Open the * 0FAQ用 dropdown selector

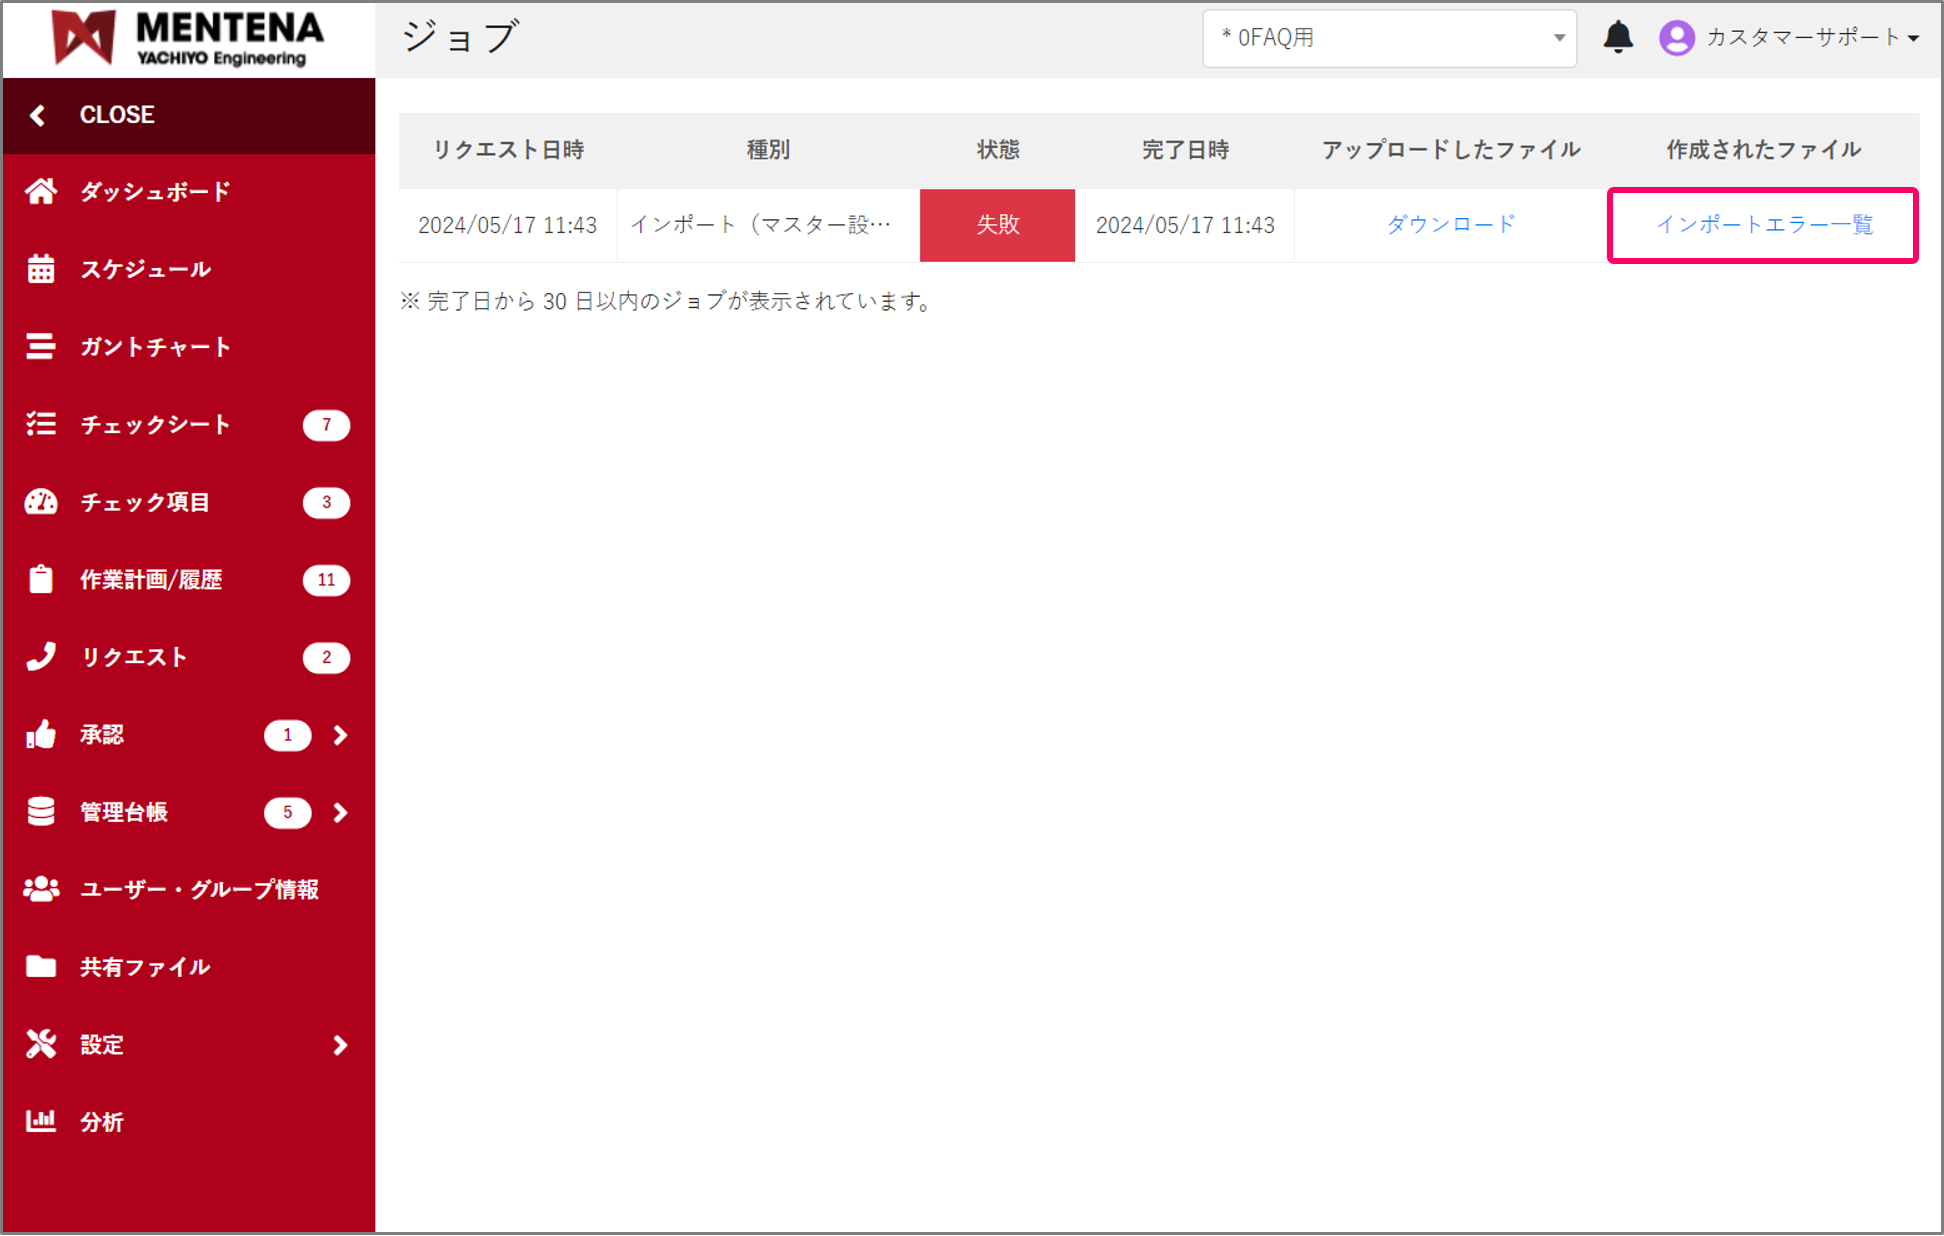(x=1388, y=37)
